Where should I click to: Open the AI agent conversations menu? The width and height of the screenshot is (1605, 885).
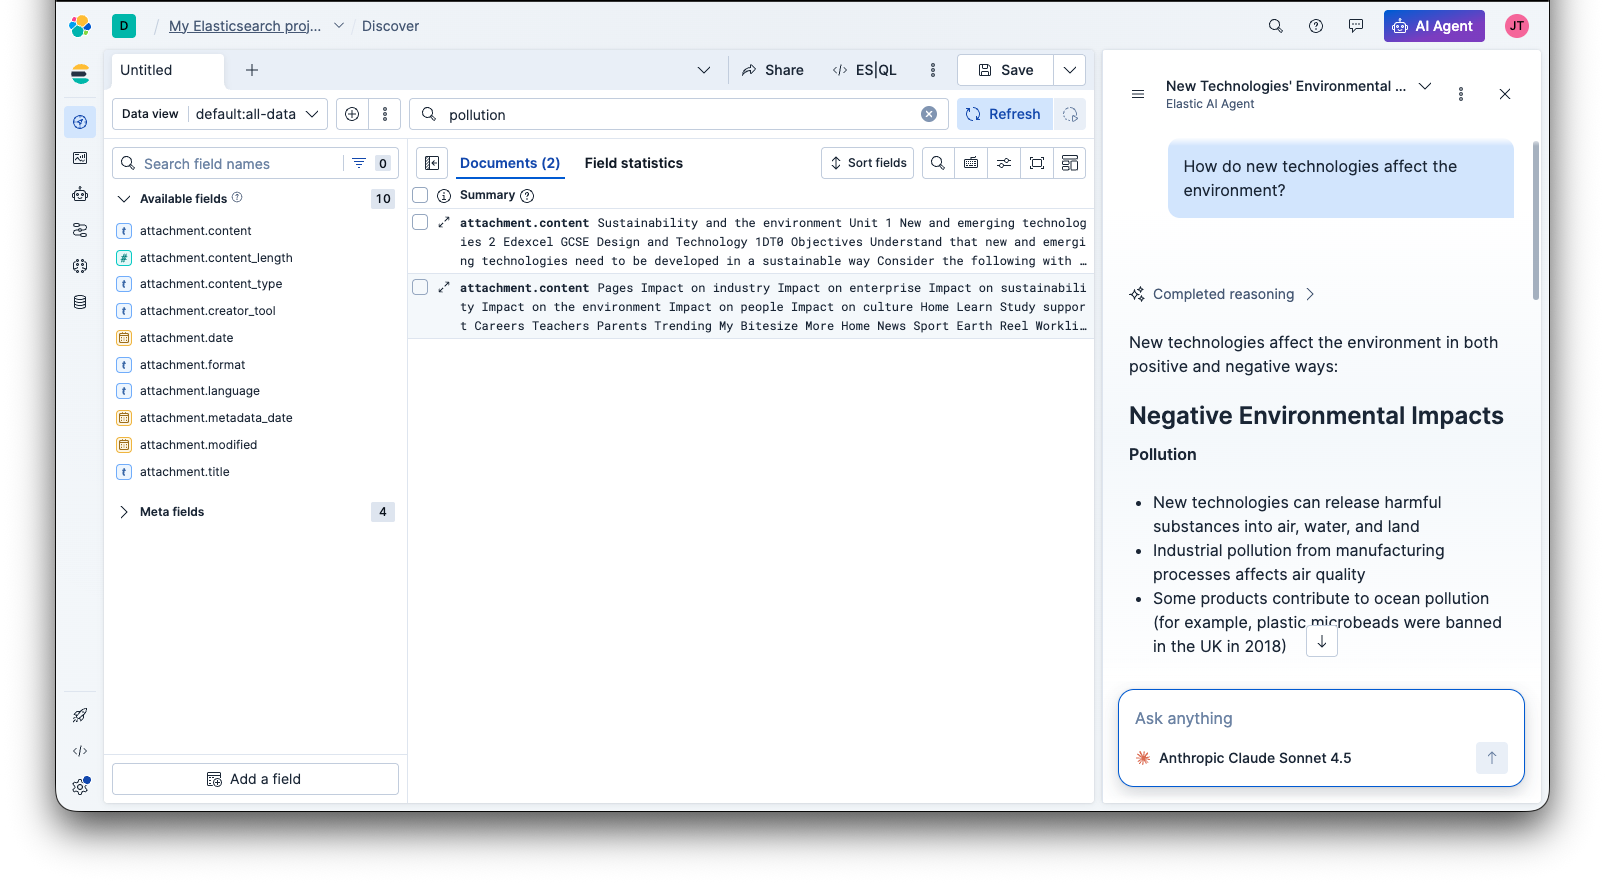(1138, 94)
